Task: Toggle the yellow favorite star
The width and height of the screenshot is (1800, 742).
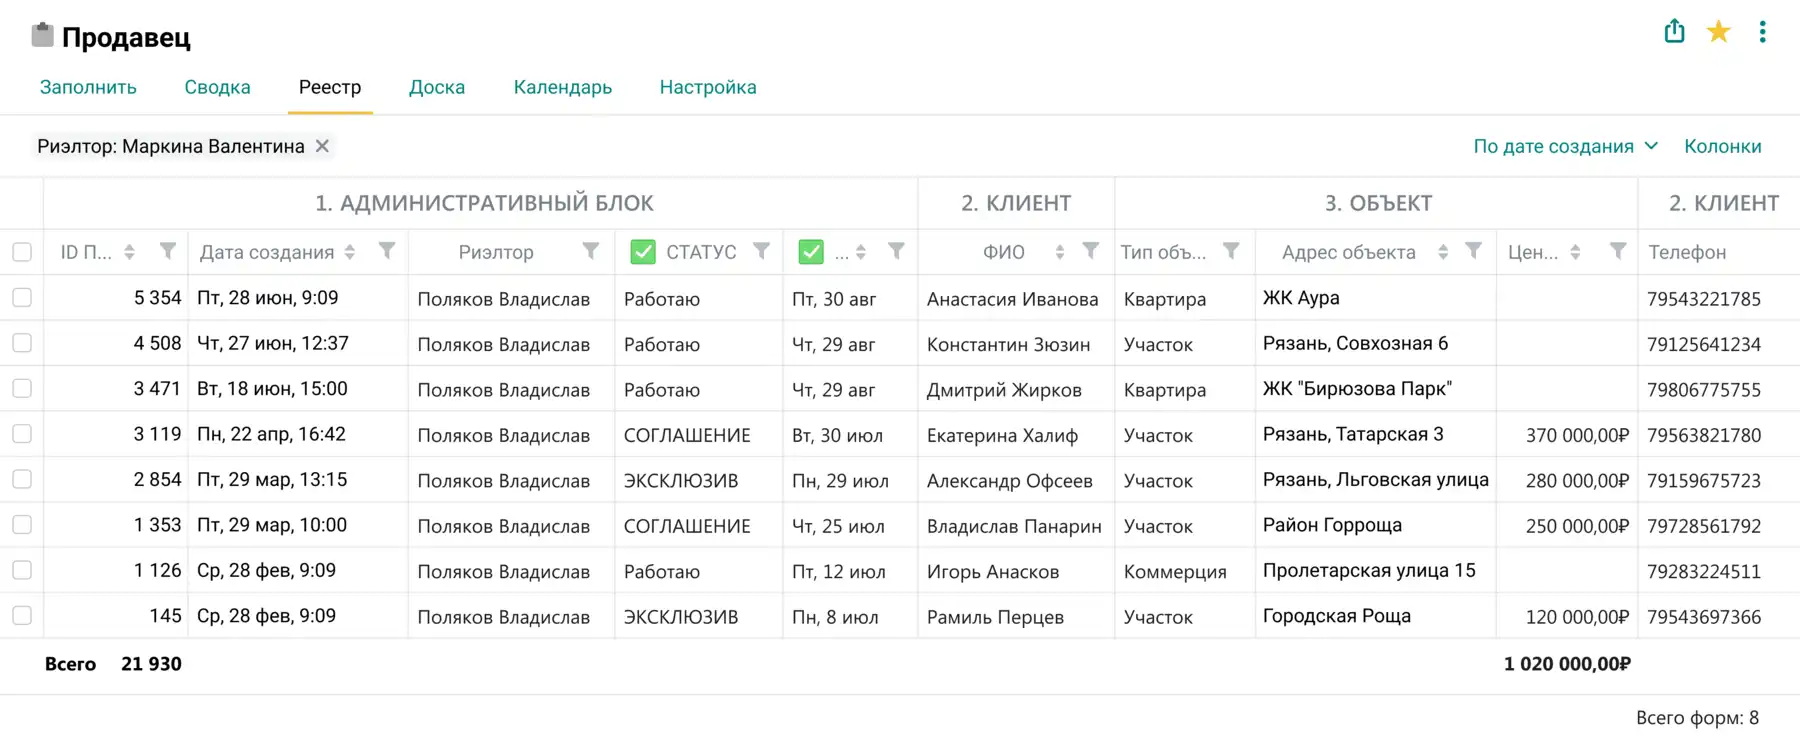Action: point(1718,32)
